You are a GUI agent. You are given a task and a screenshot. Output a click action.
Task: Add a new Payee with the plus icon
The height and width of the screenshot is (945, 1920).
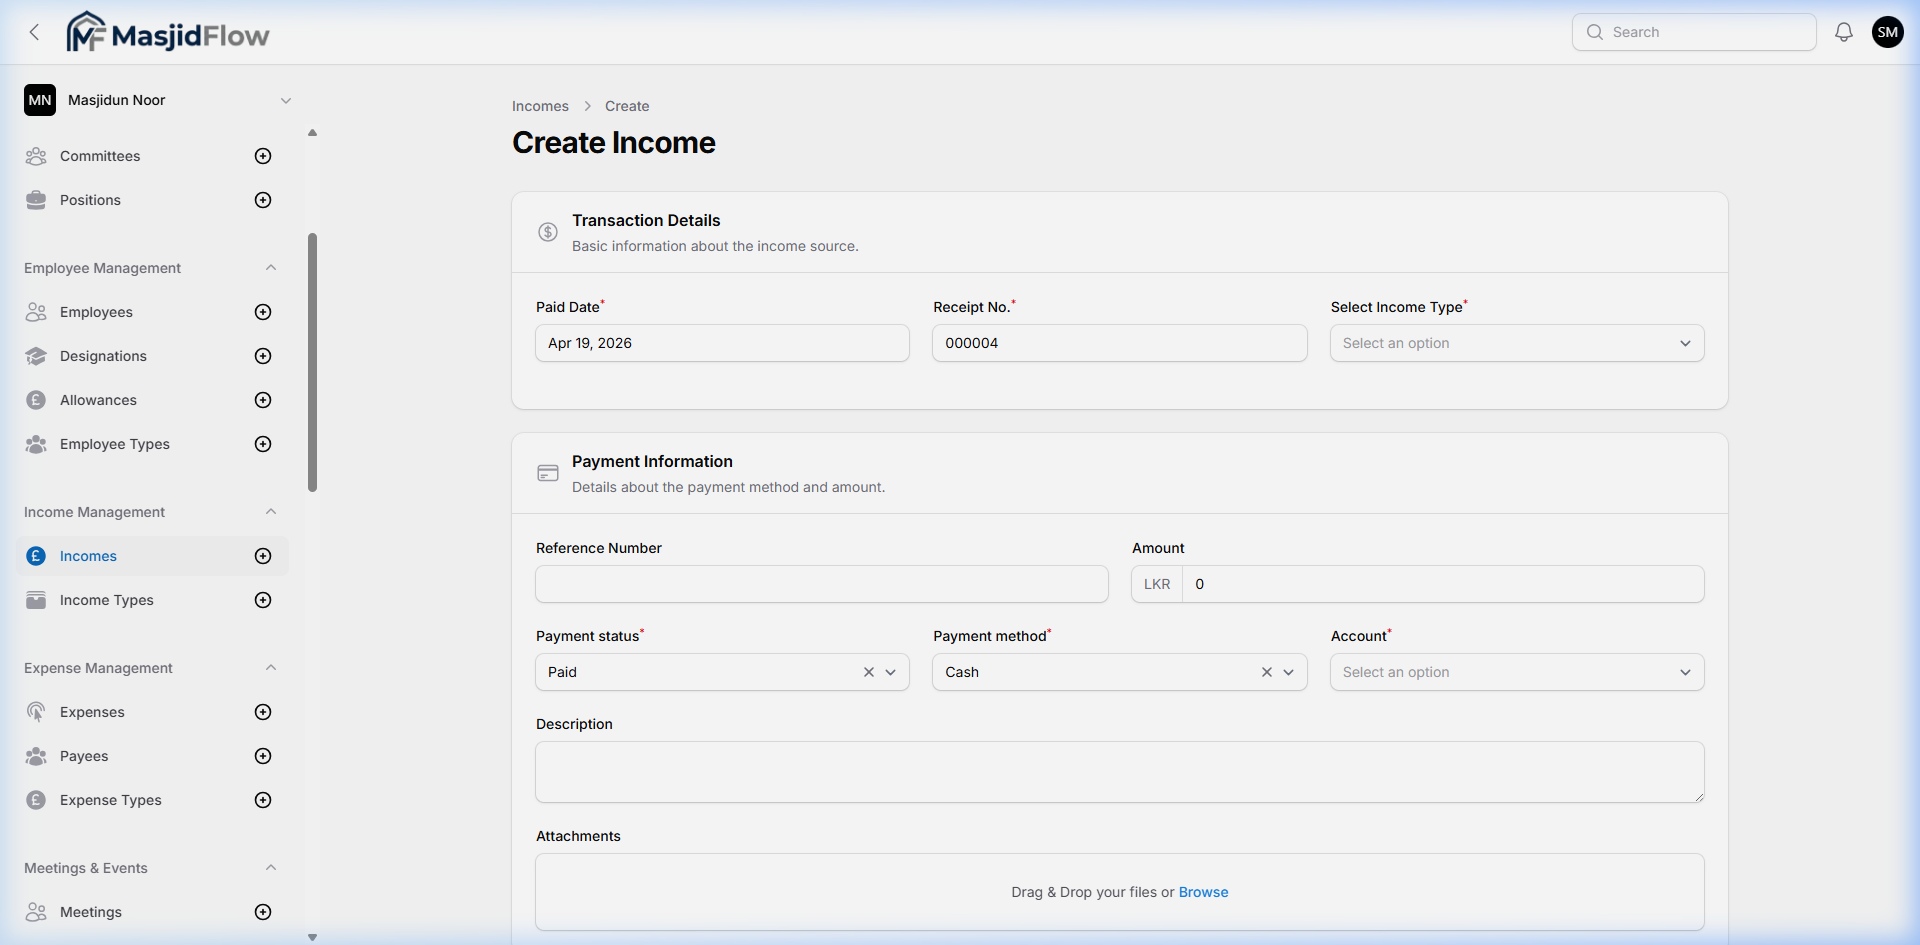pos(262,756)
